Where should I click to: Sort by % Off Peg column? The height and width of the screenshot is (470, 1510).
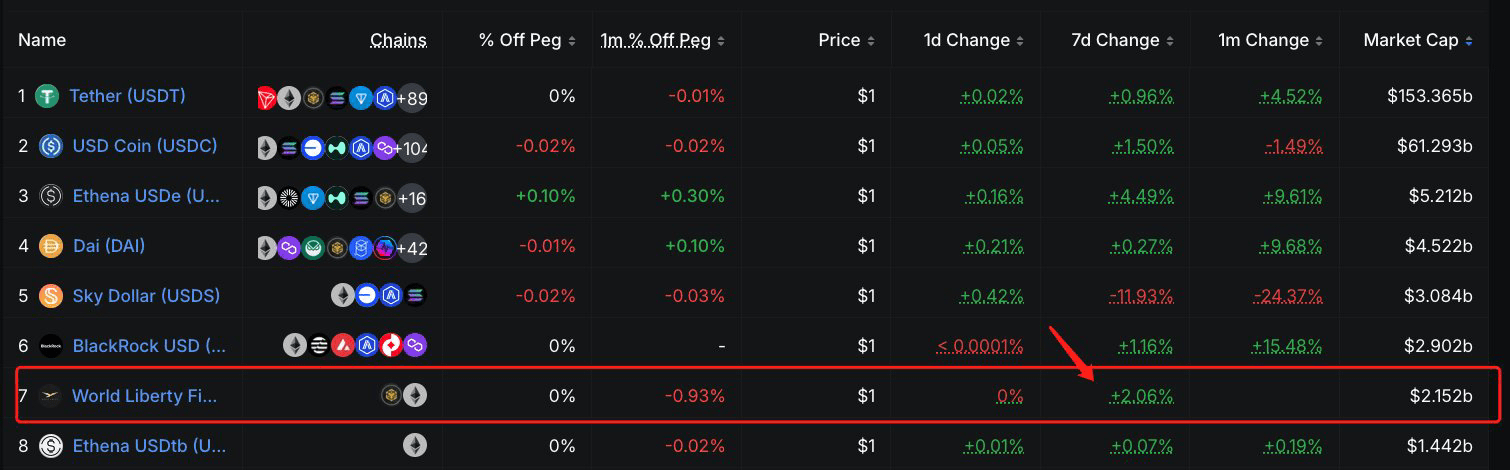(x=527, y=40)
